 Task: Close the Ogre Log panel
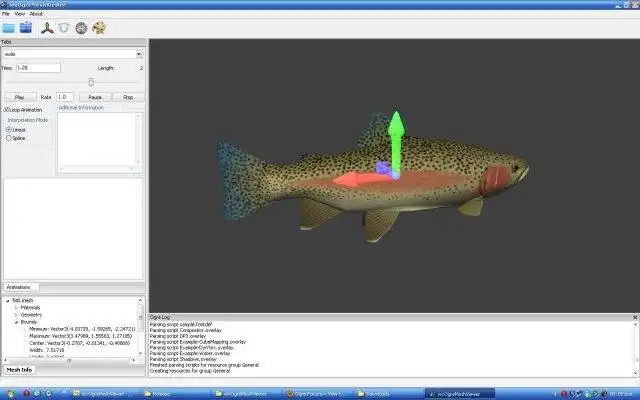coord(635,317)
